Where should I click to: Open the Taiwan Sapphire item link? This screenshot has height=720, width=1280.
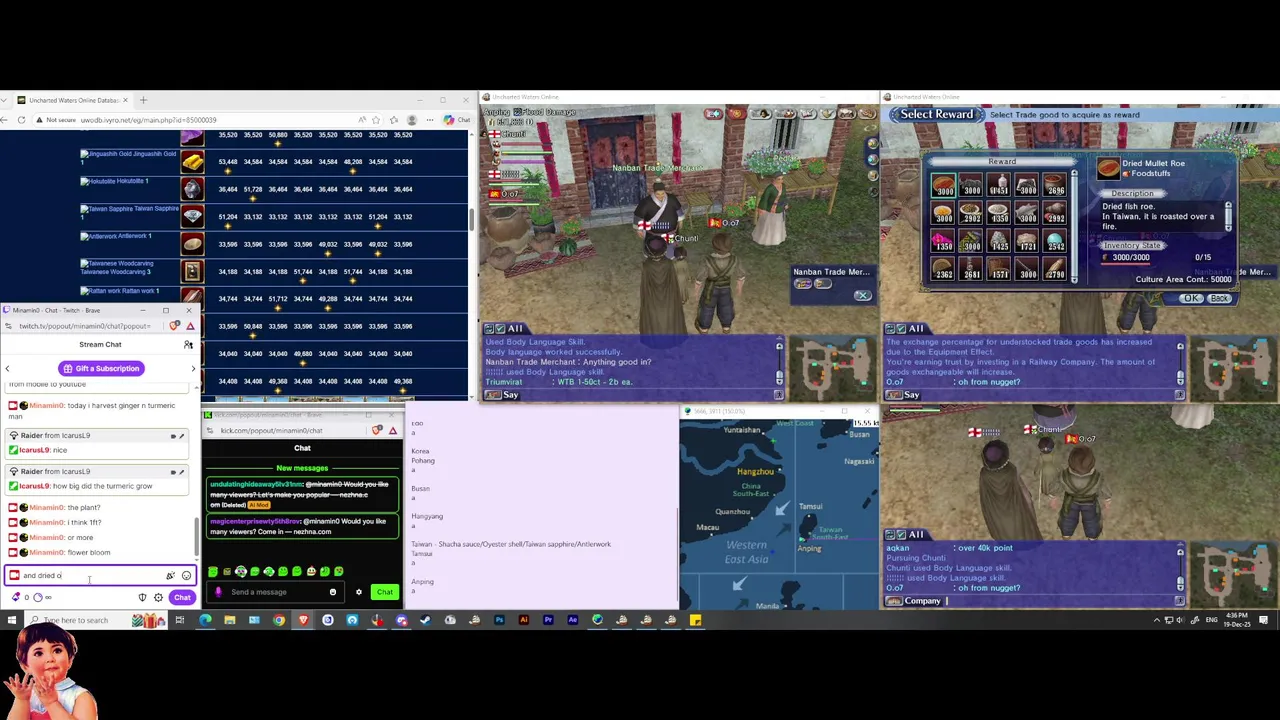click(129, 208)
